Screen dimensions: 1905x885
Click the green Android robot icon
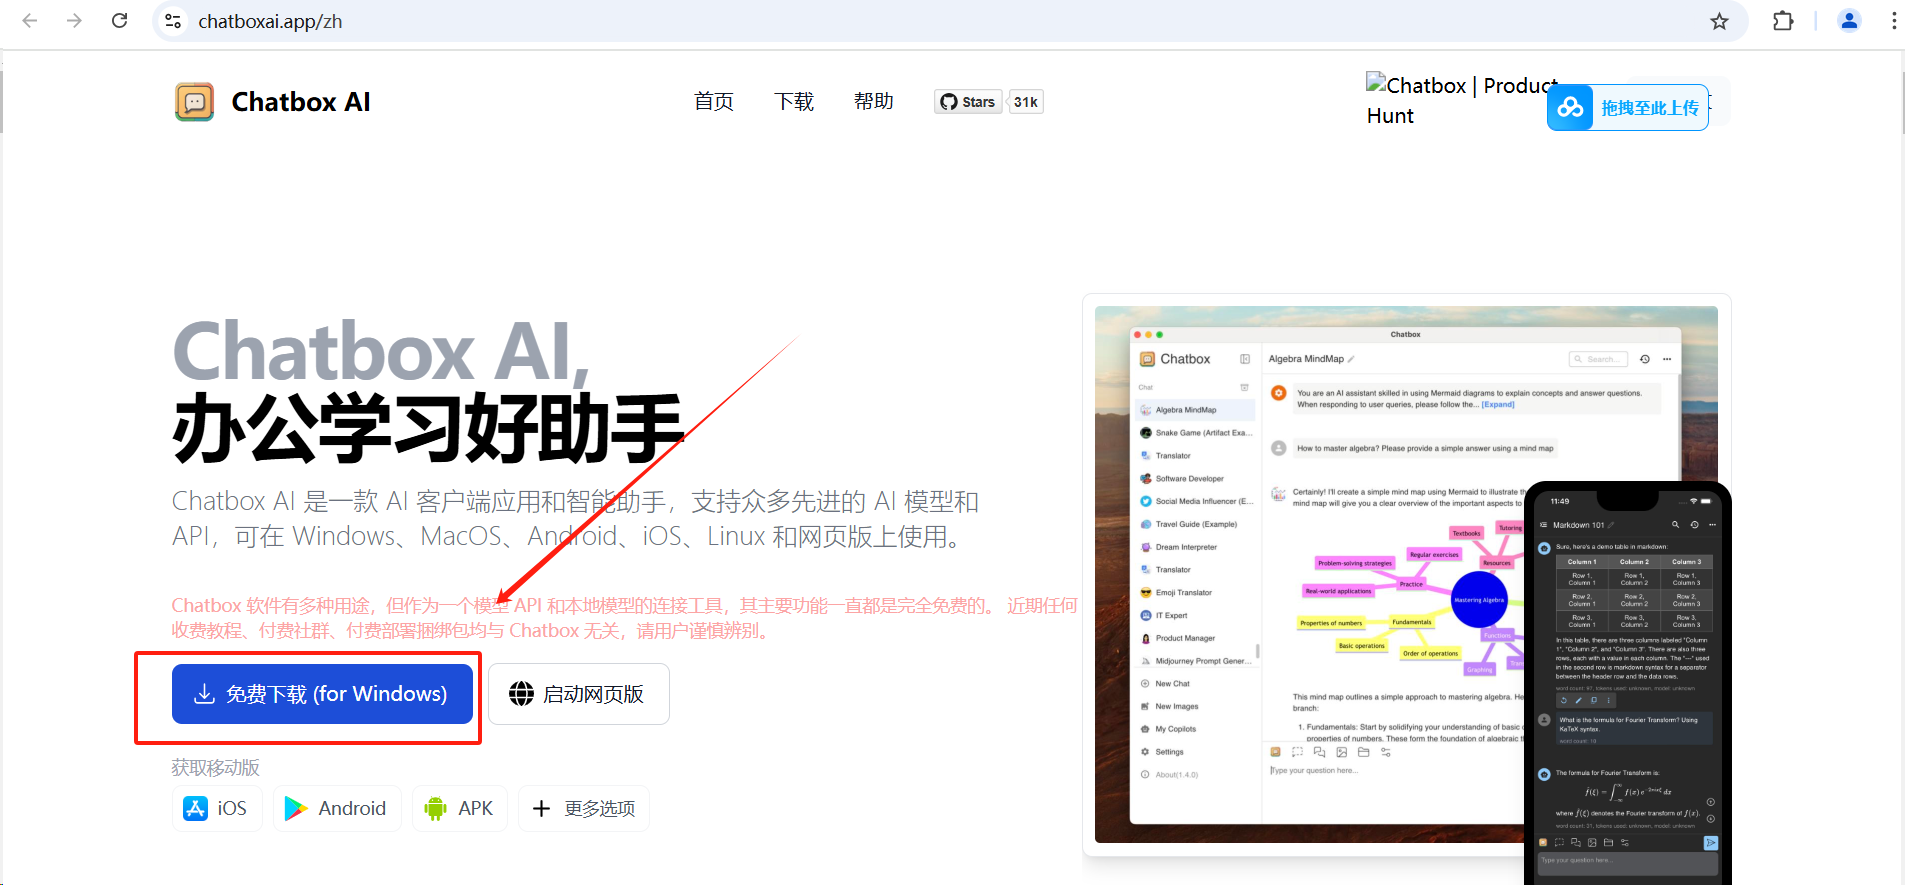[435, 809]
